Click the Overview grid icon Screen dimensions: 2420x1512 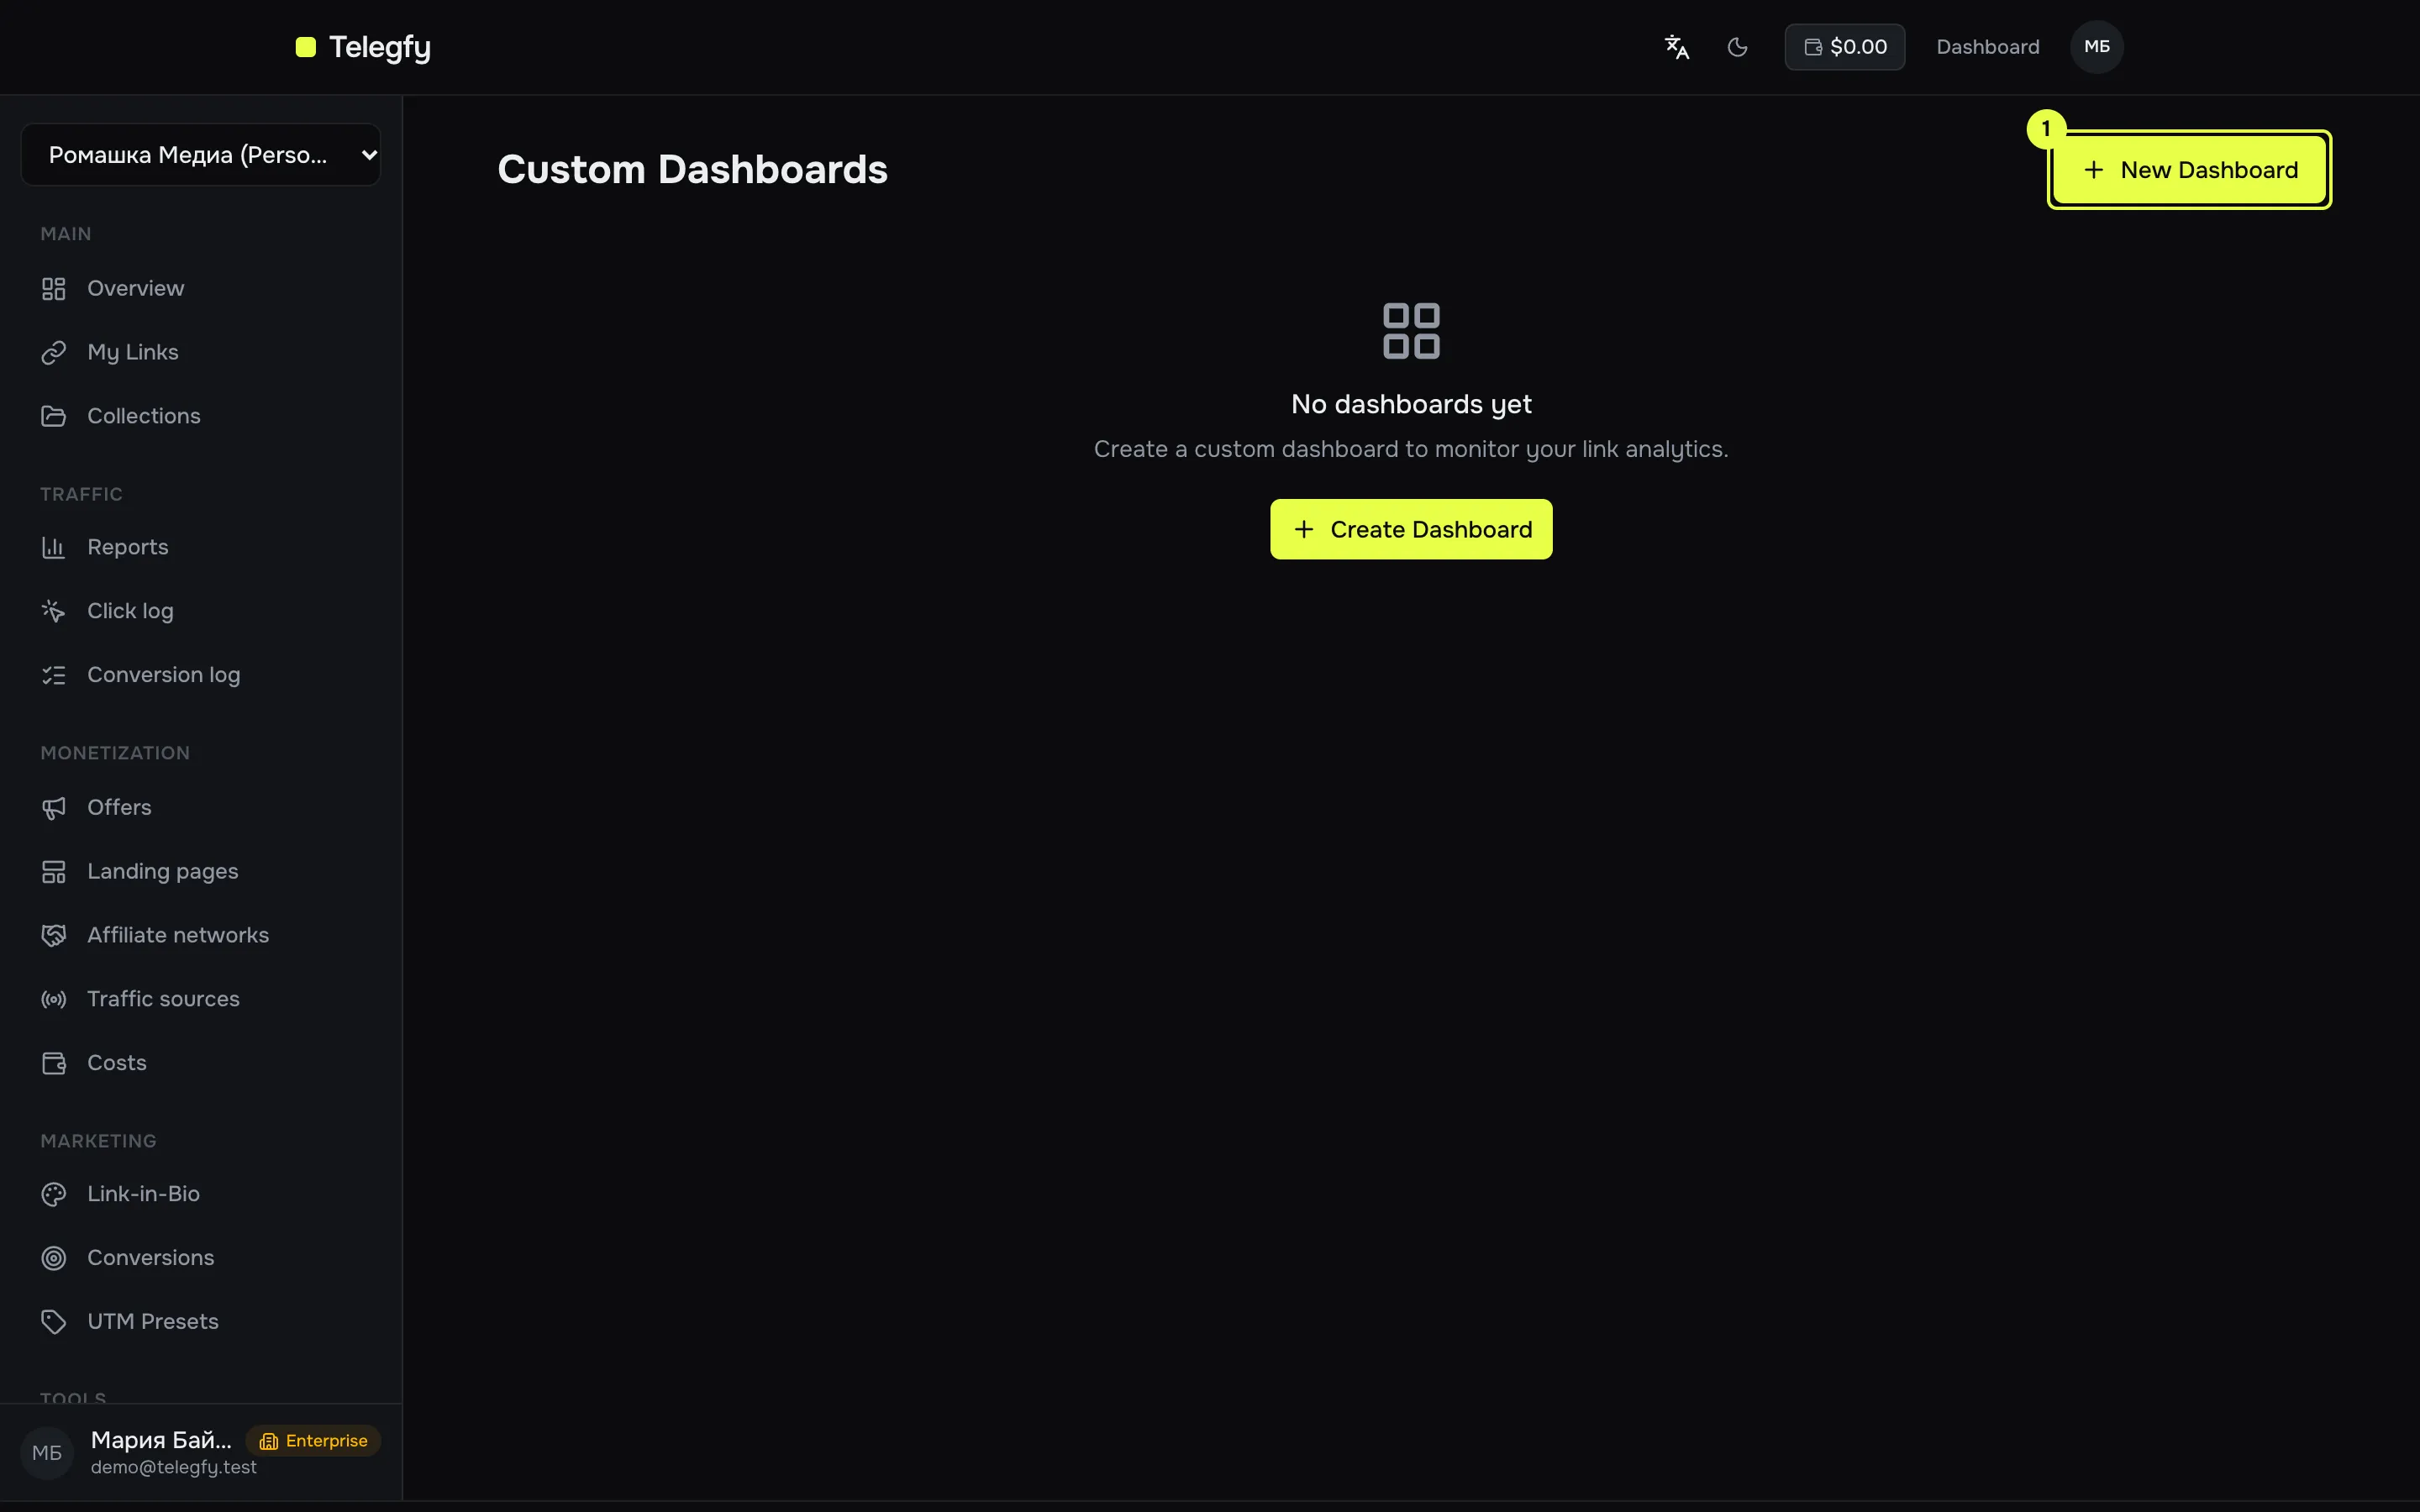54,289
